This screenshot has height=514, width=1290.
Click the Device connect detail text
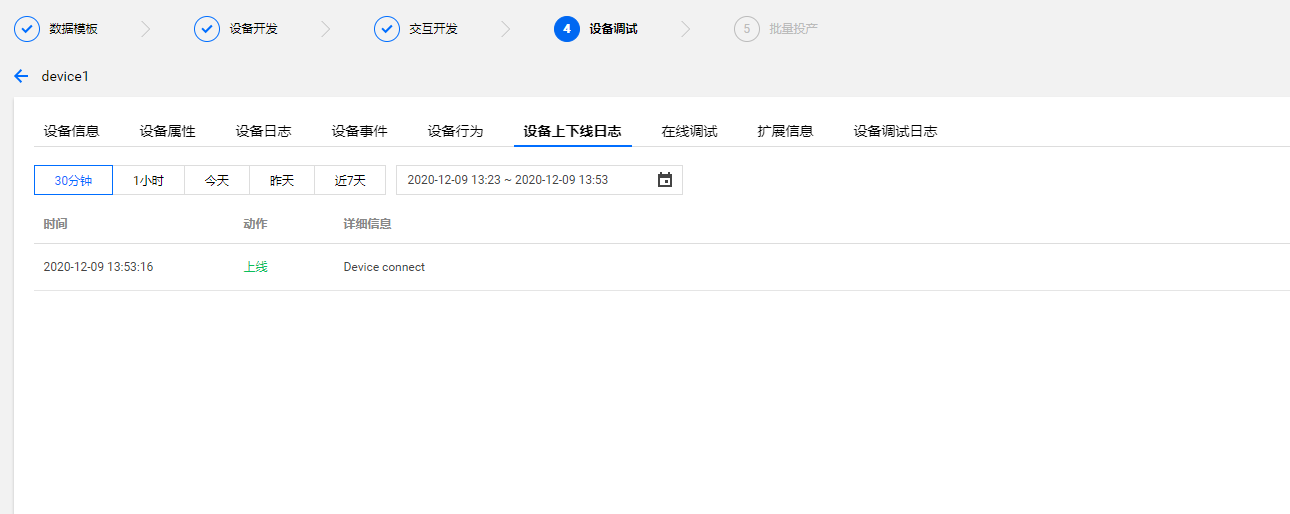(x=384, y=267)
